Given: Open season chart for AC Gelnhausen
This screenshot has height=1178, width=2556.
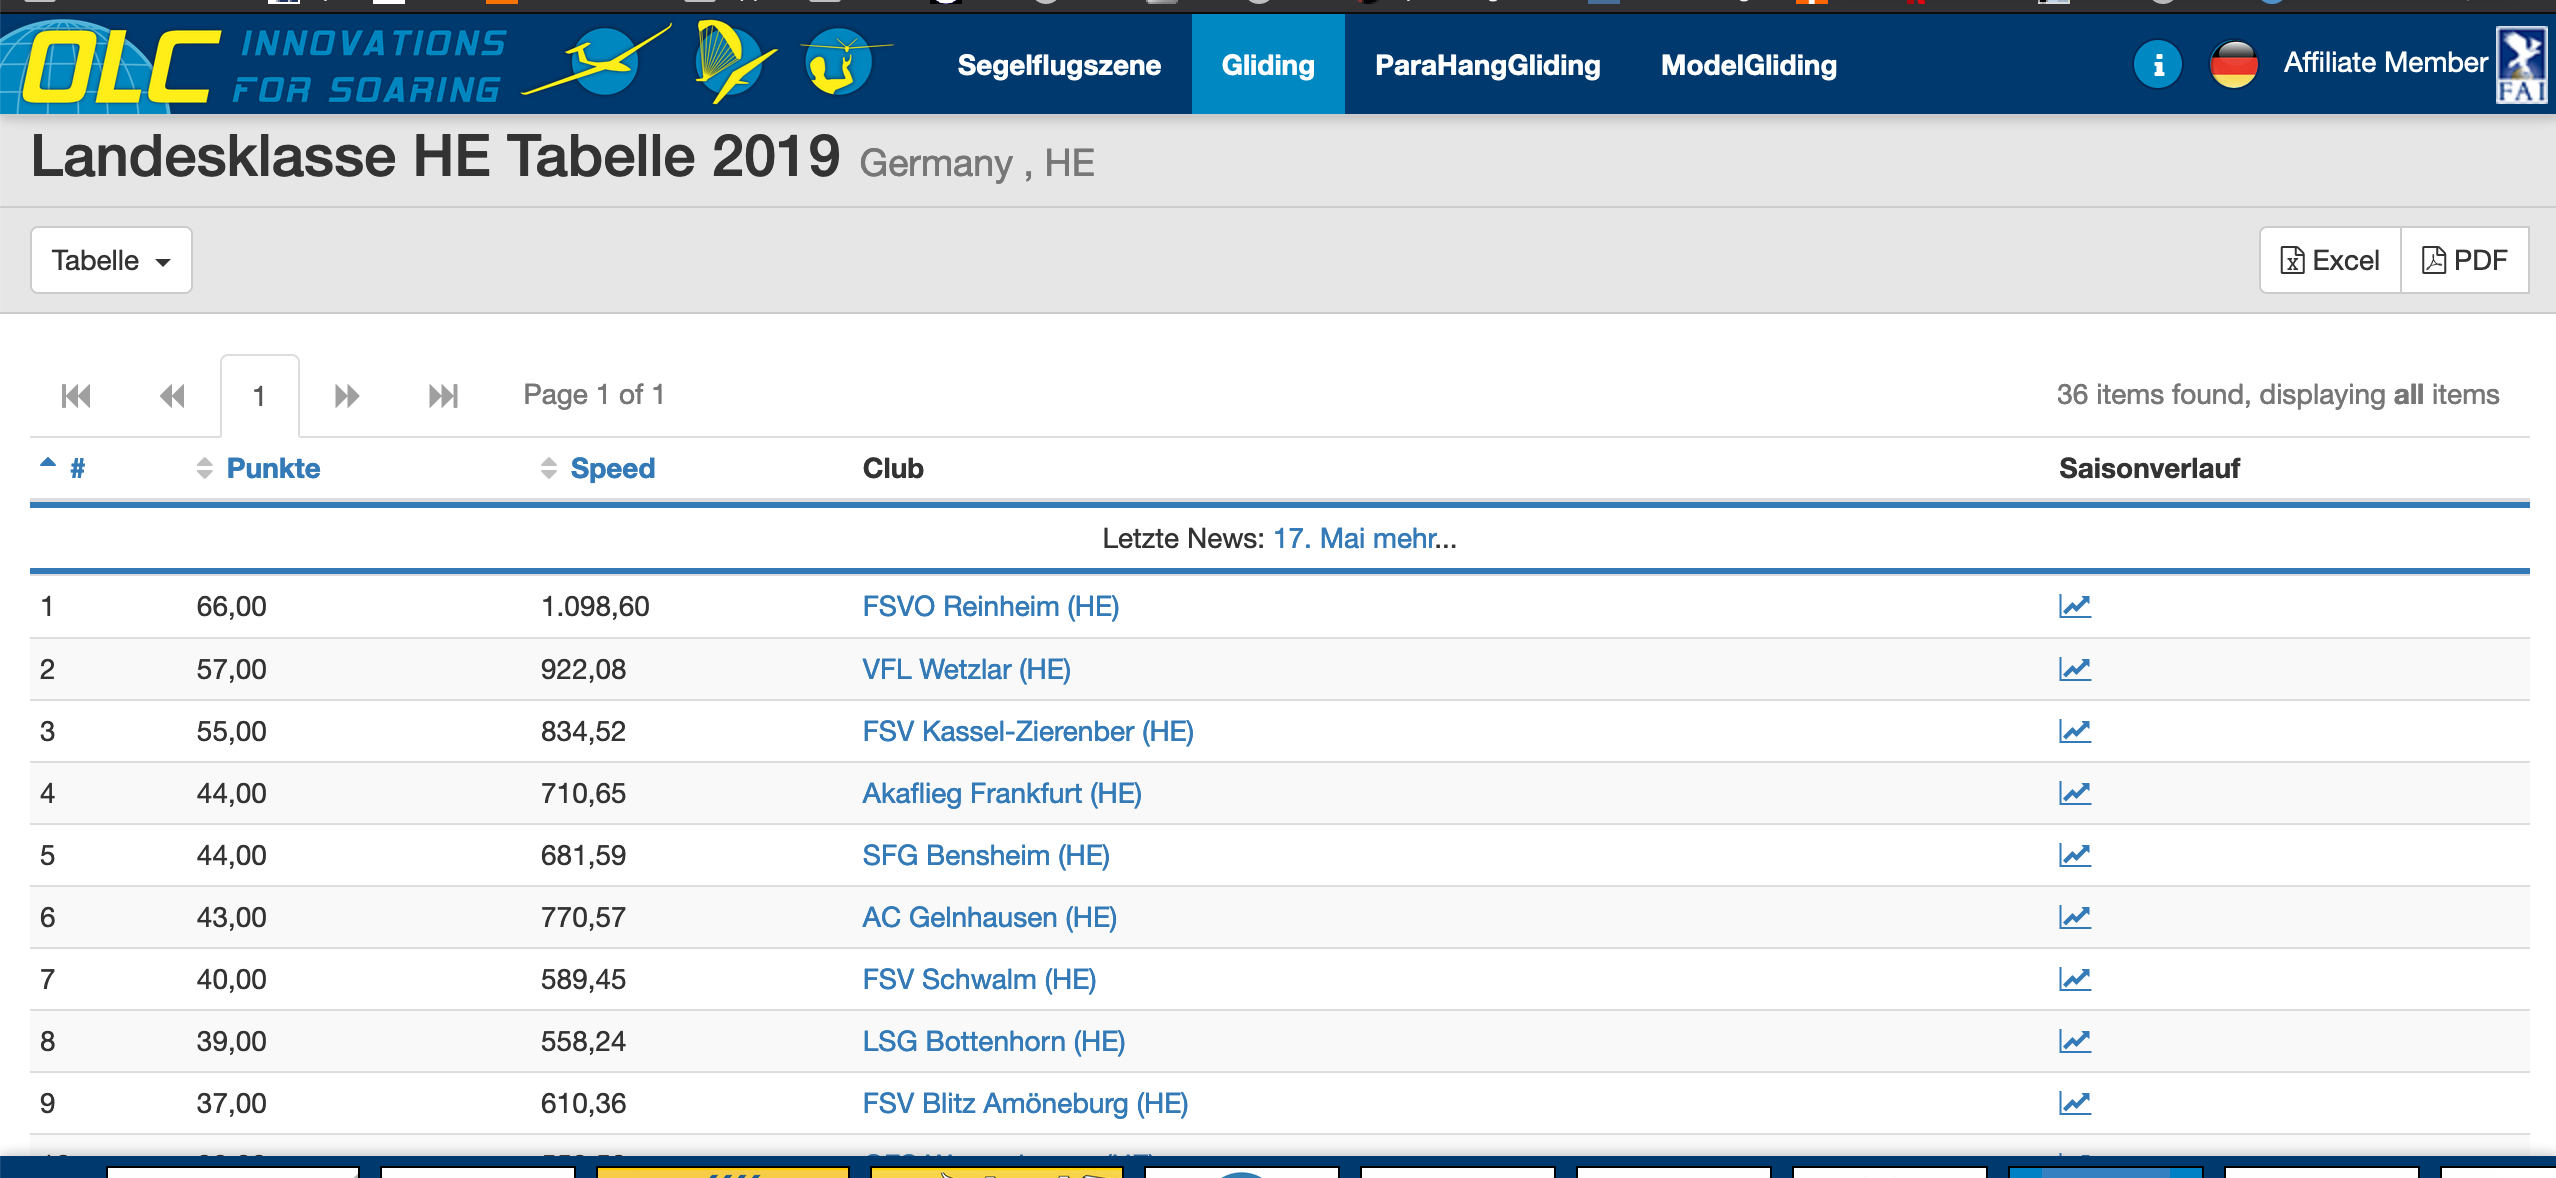Looking at the screenshot, I should pos(2075,917).
